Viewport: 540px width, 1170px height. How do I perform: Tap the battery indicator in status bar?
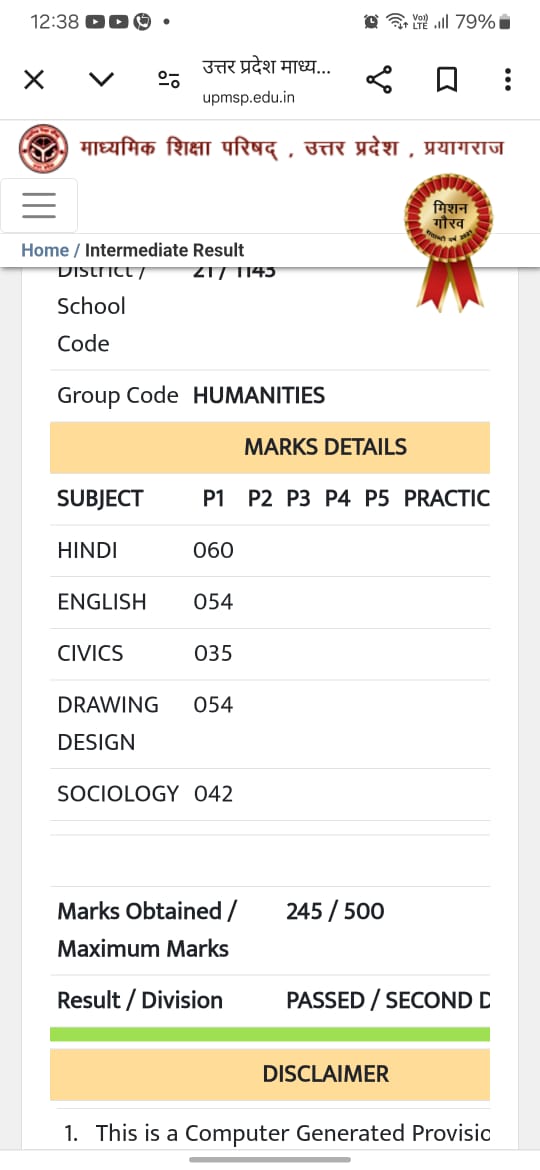coord(505,22)
